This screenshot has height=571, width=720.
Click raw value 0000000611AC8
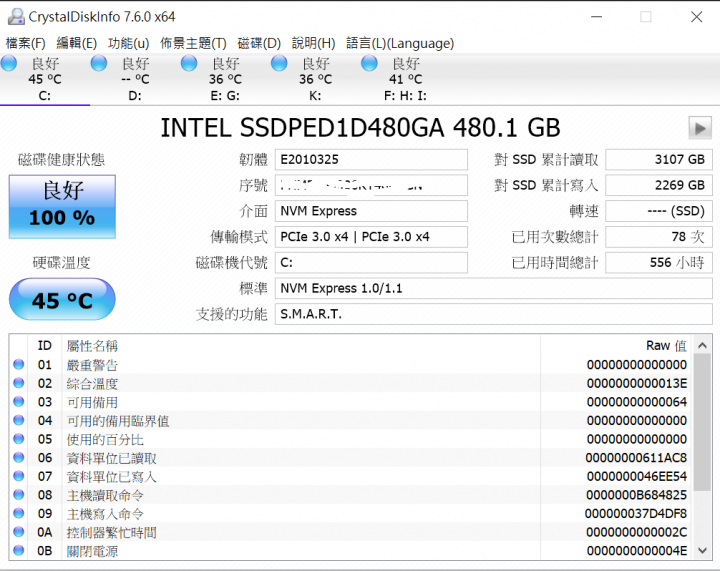coord(636,458)
